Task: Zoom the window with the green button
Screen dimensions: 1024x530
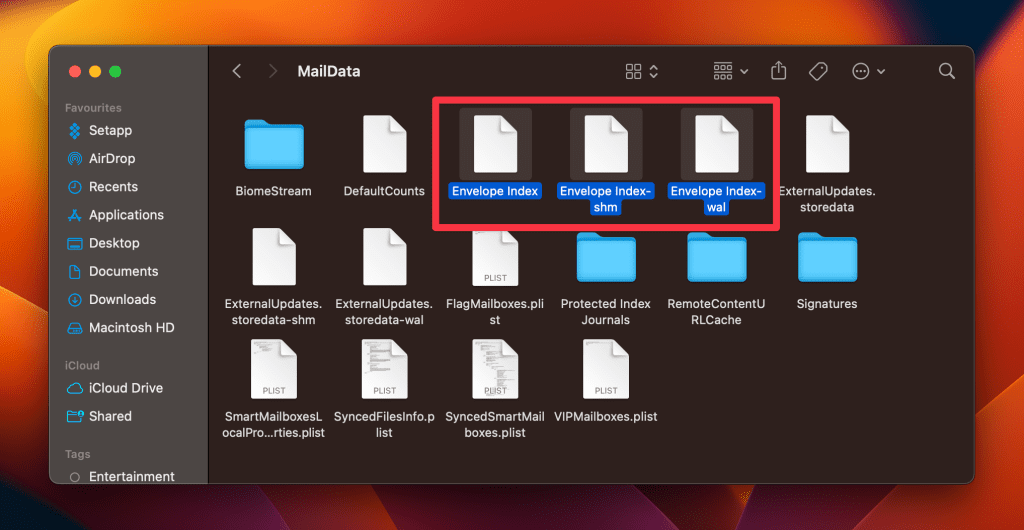Action: (x=115, y=72)
